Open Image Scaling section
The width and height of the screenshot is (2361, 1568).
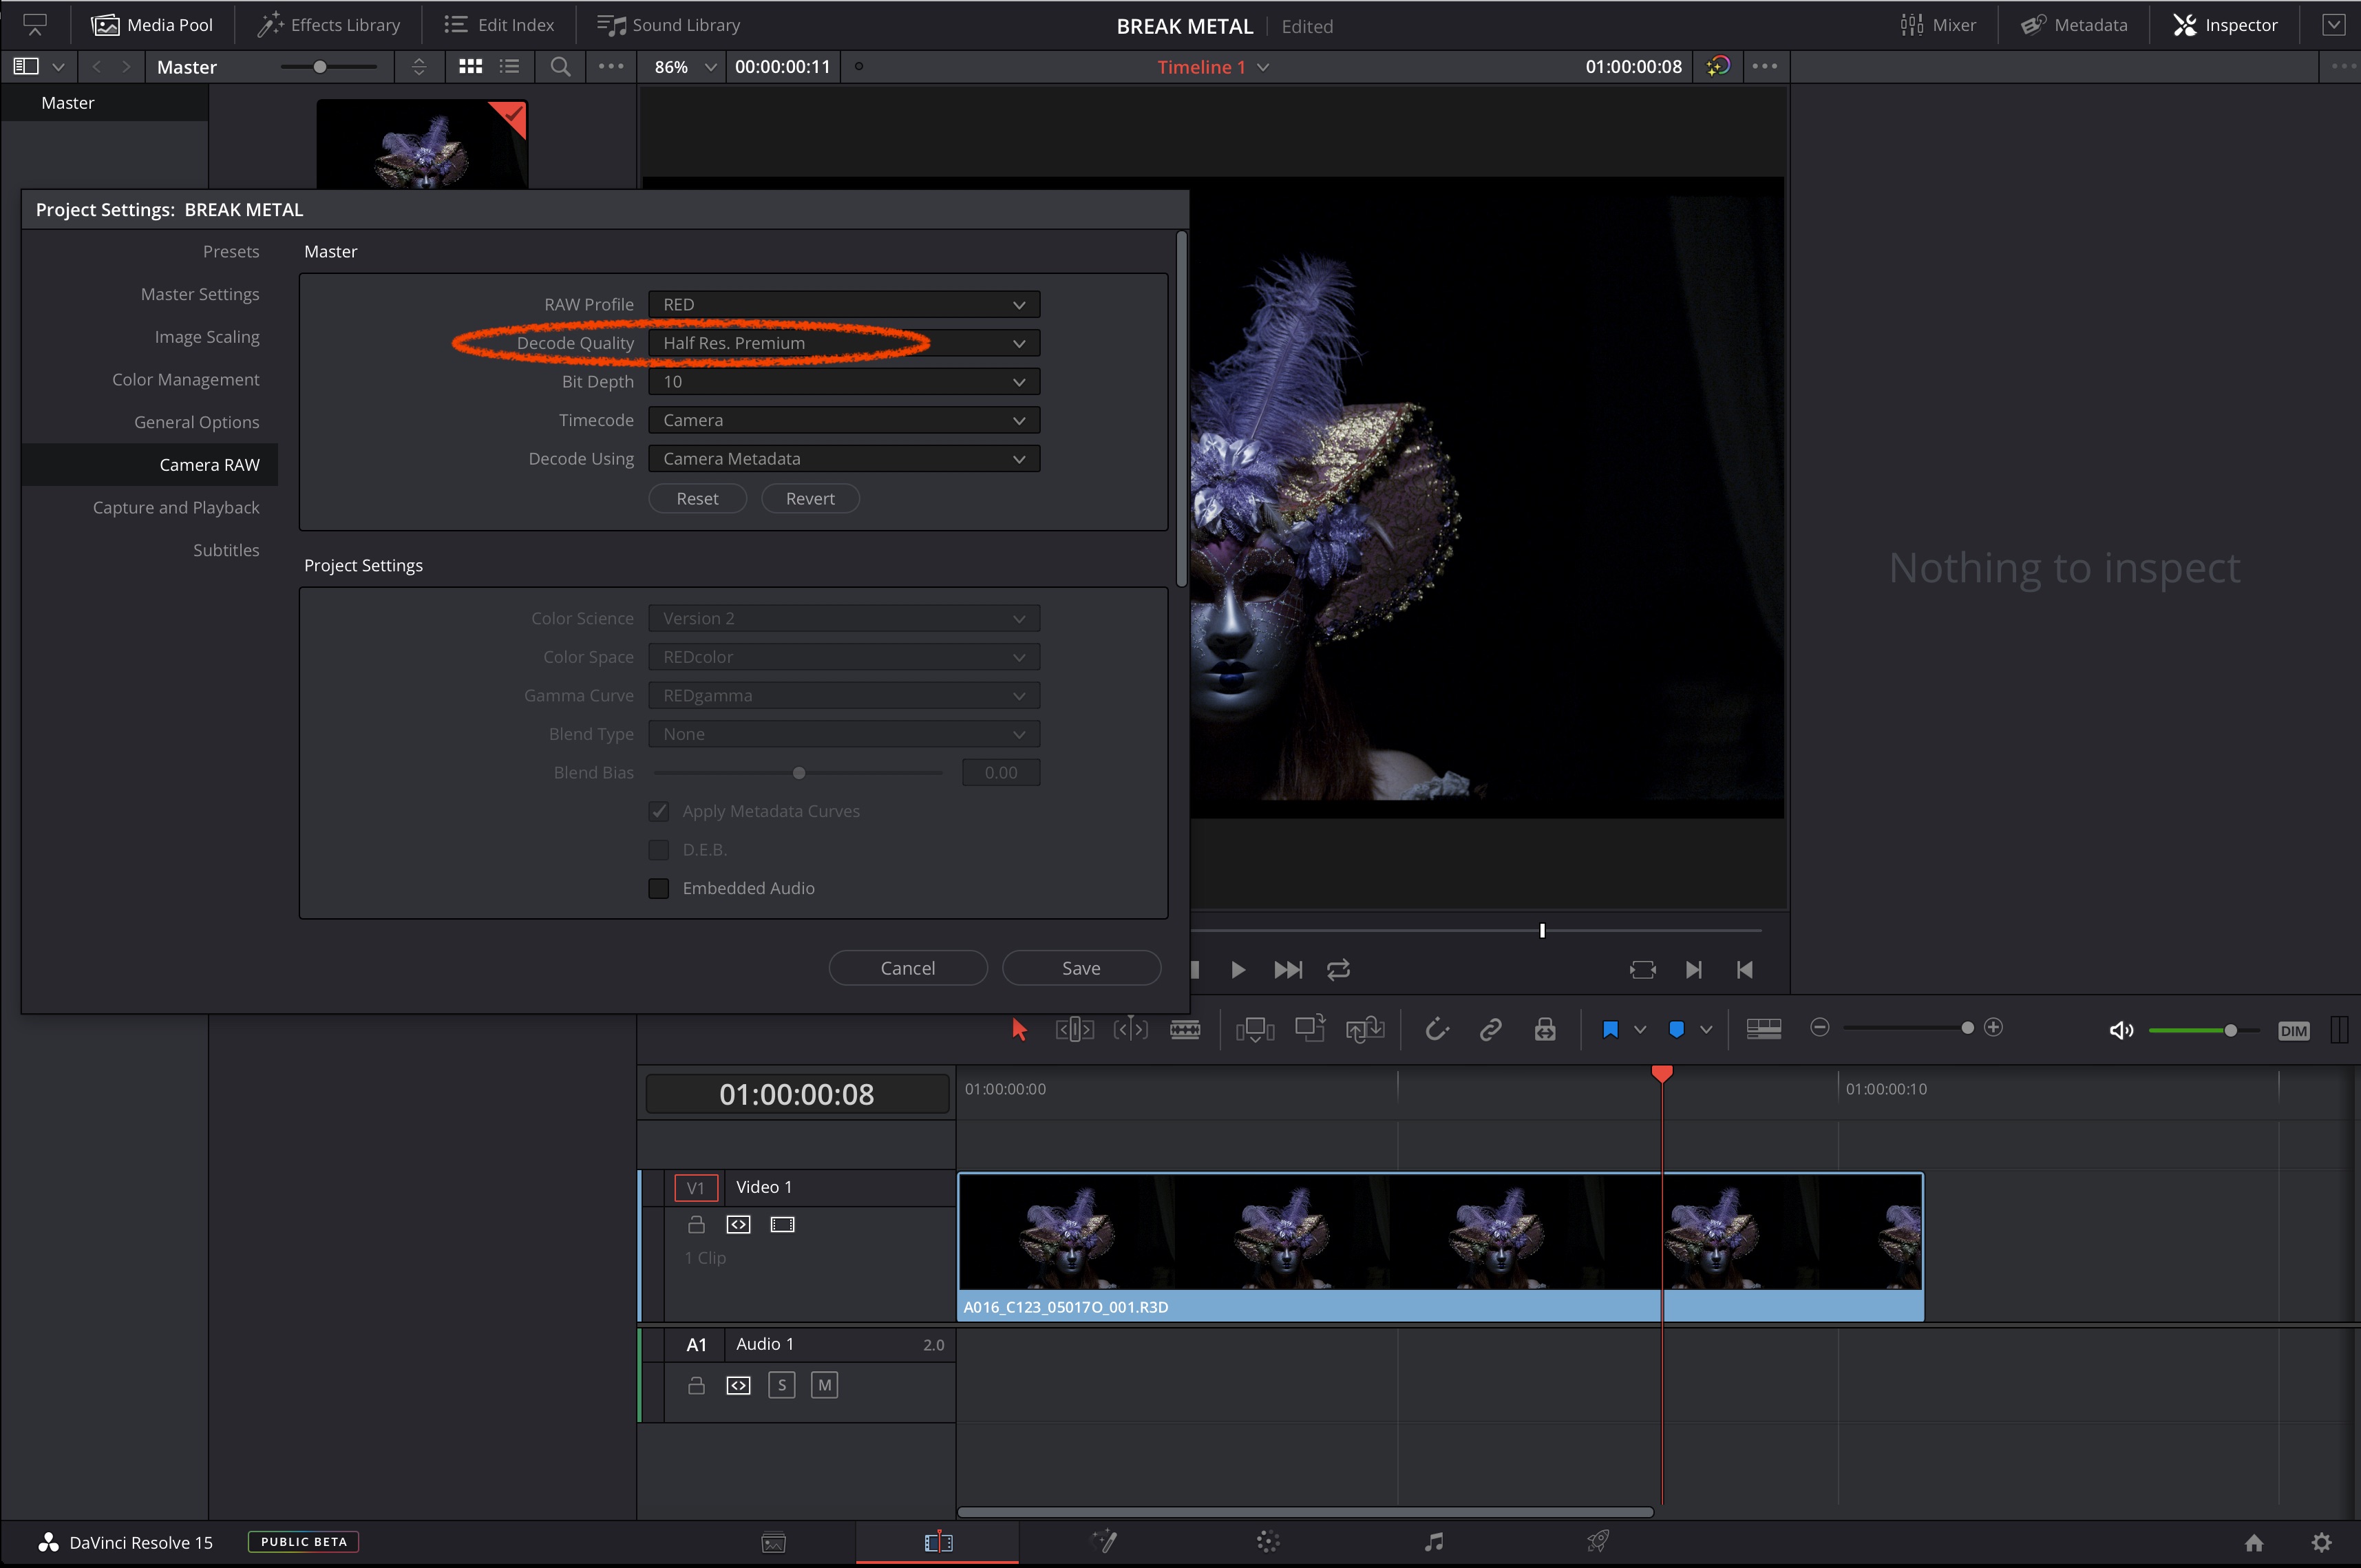point(207,337)
